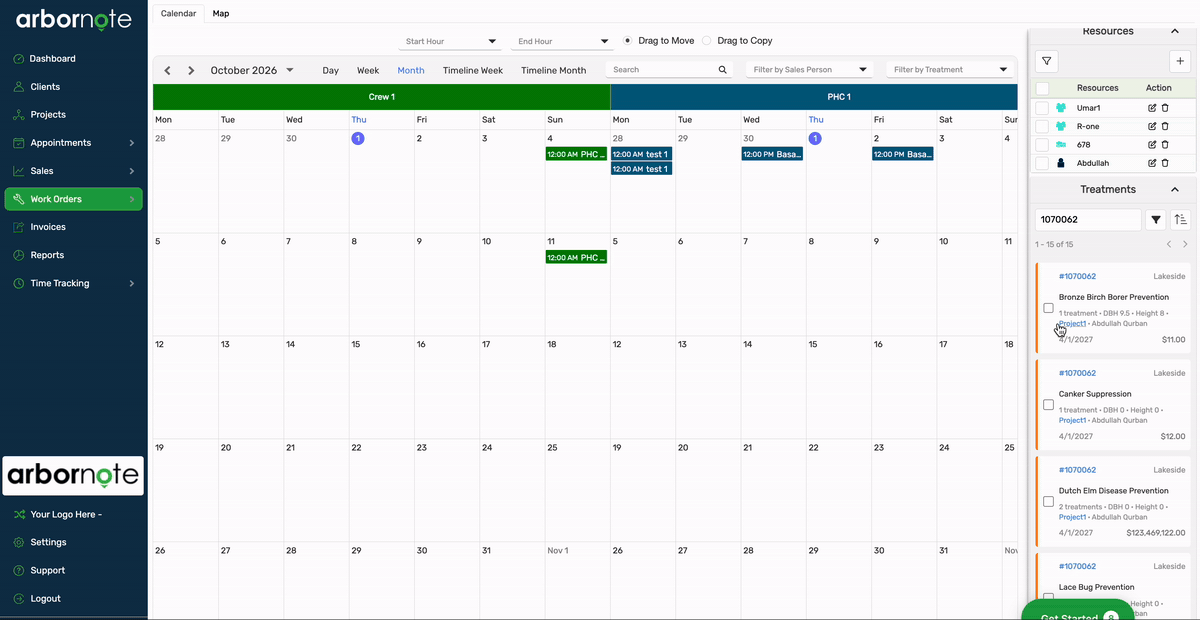Screen dimensions: 1200x620
Task: Go to previous month arrow
Action: pyautogui.click(x=167, y=71)
